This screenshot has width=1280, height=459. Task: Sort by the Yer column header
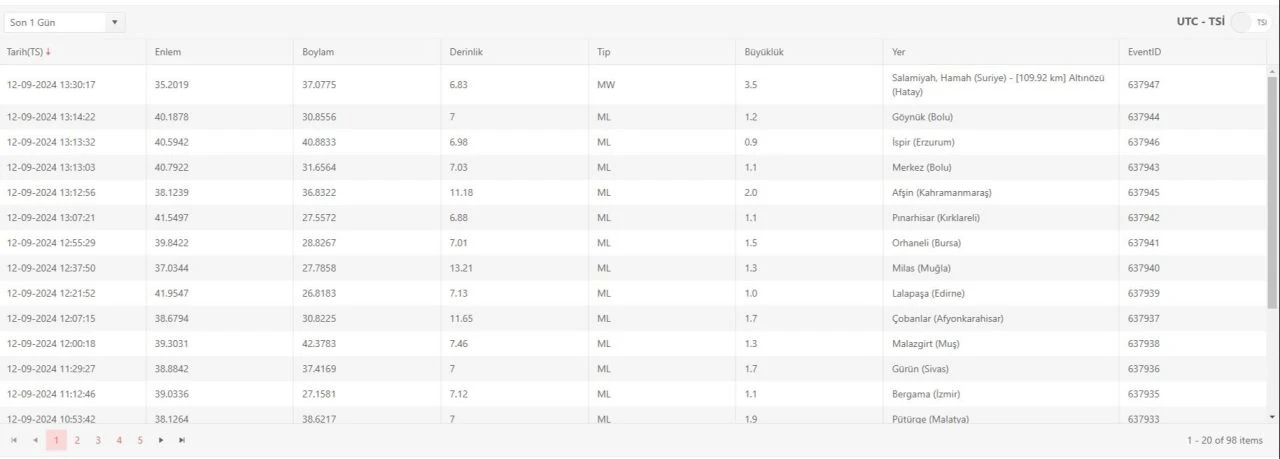pyautogui.click(x=898, y=52)
